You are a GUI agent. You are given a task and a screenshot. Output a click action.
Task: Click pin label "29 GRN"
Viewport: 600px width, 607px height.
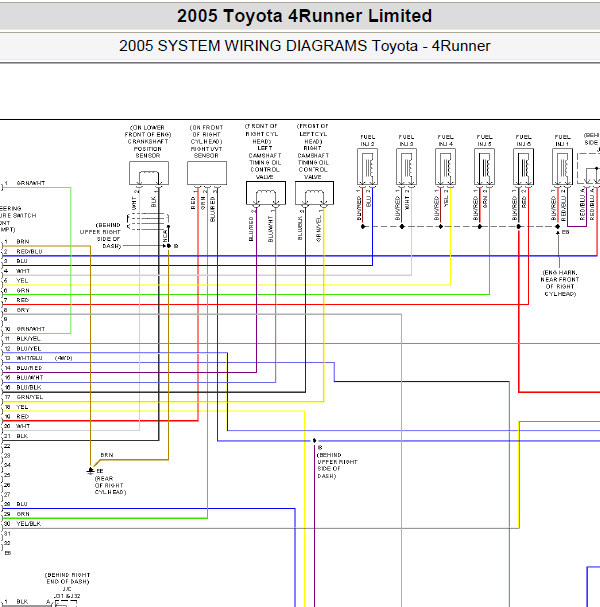(17, 514)
